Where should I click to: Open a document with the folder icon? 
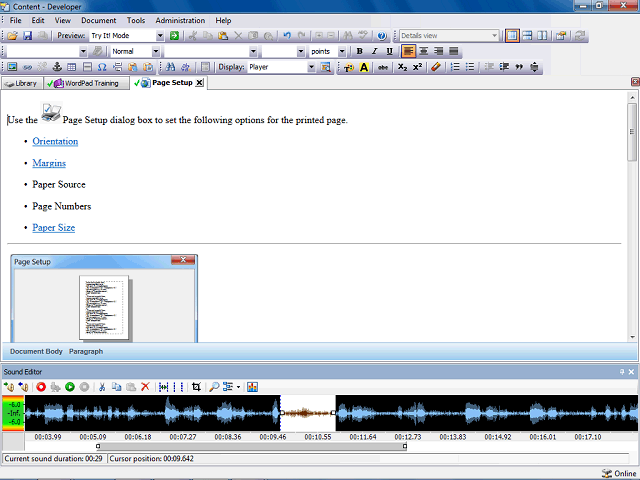[12, 36]
